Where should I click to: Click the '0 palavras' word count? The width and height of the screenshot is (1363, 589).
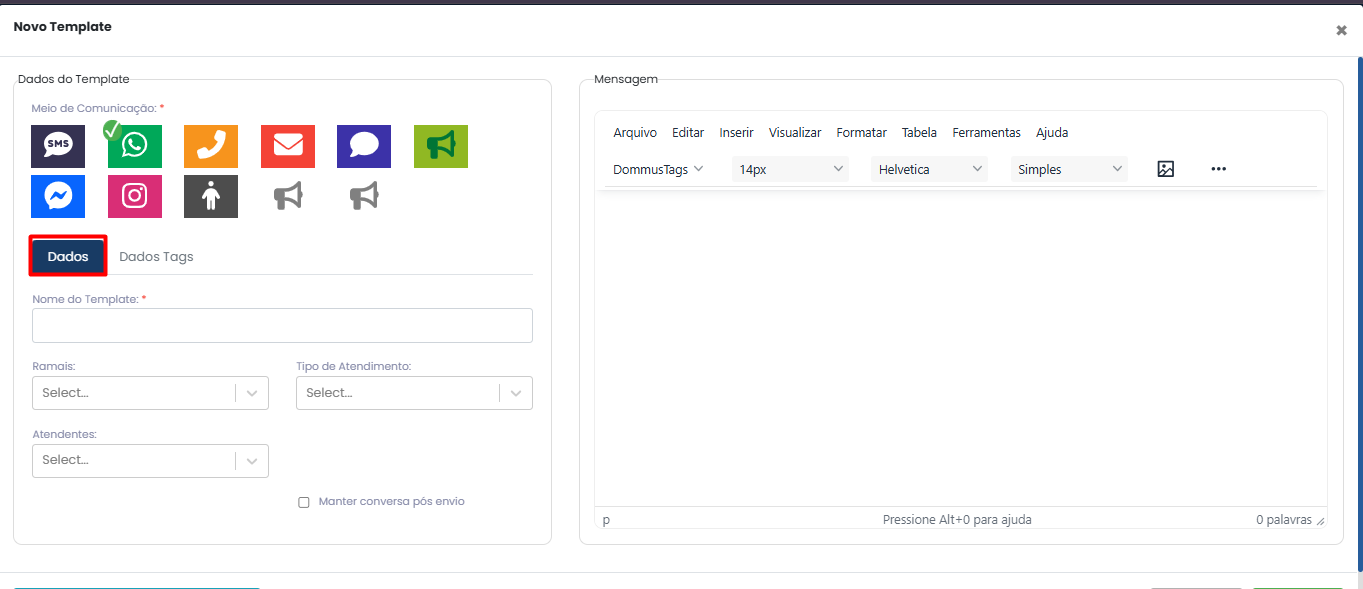click(x=1284, y=520)
